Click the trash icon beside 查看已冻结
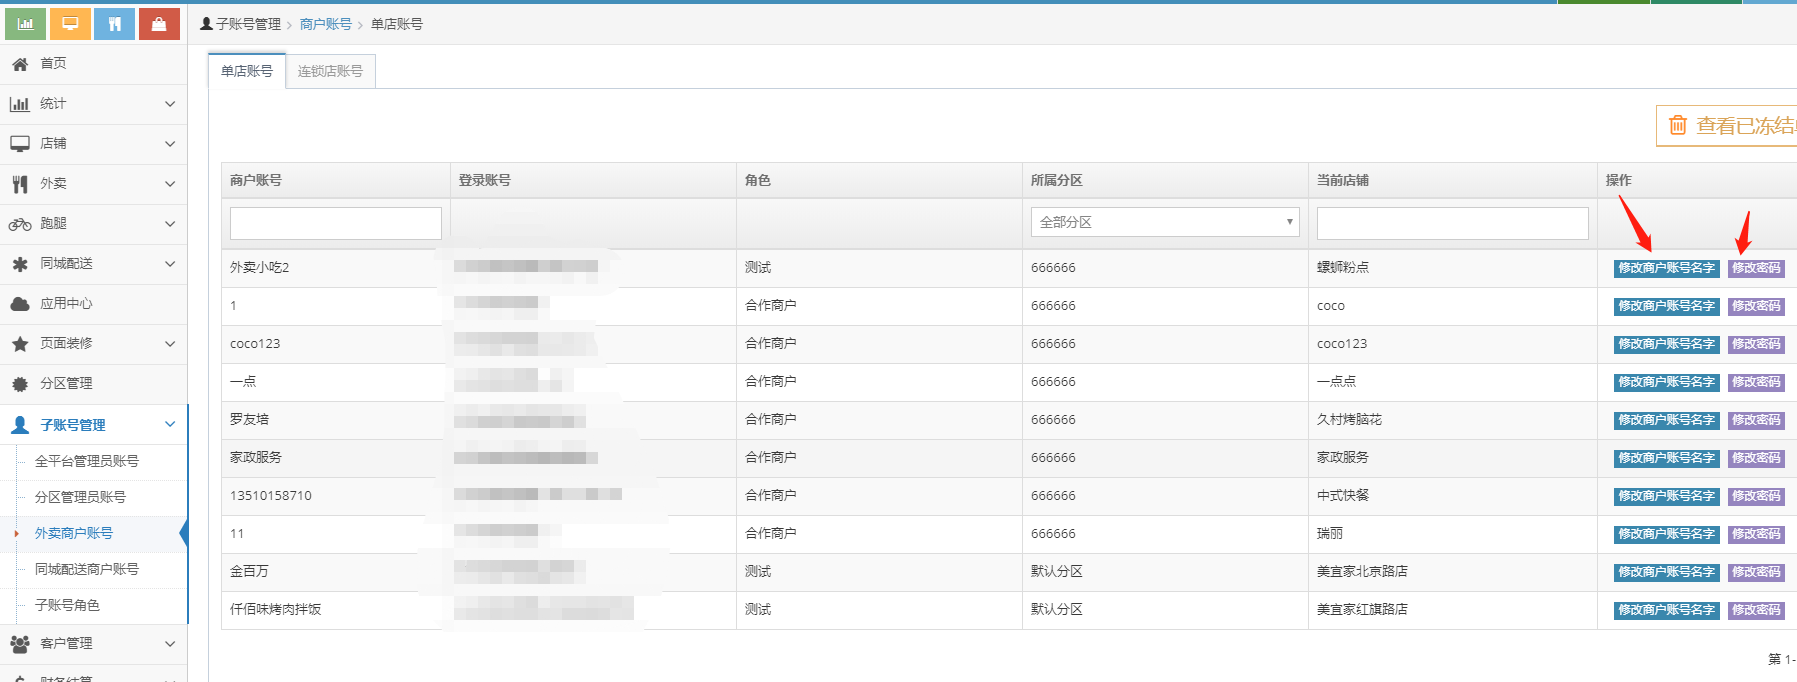 point(1677,125)
